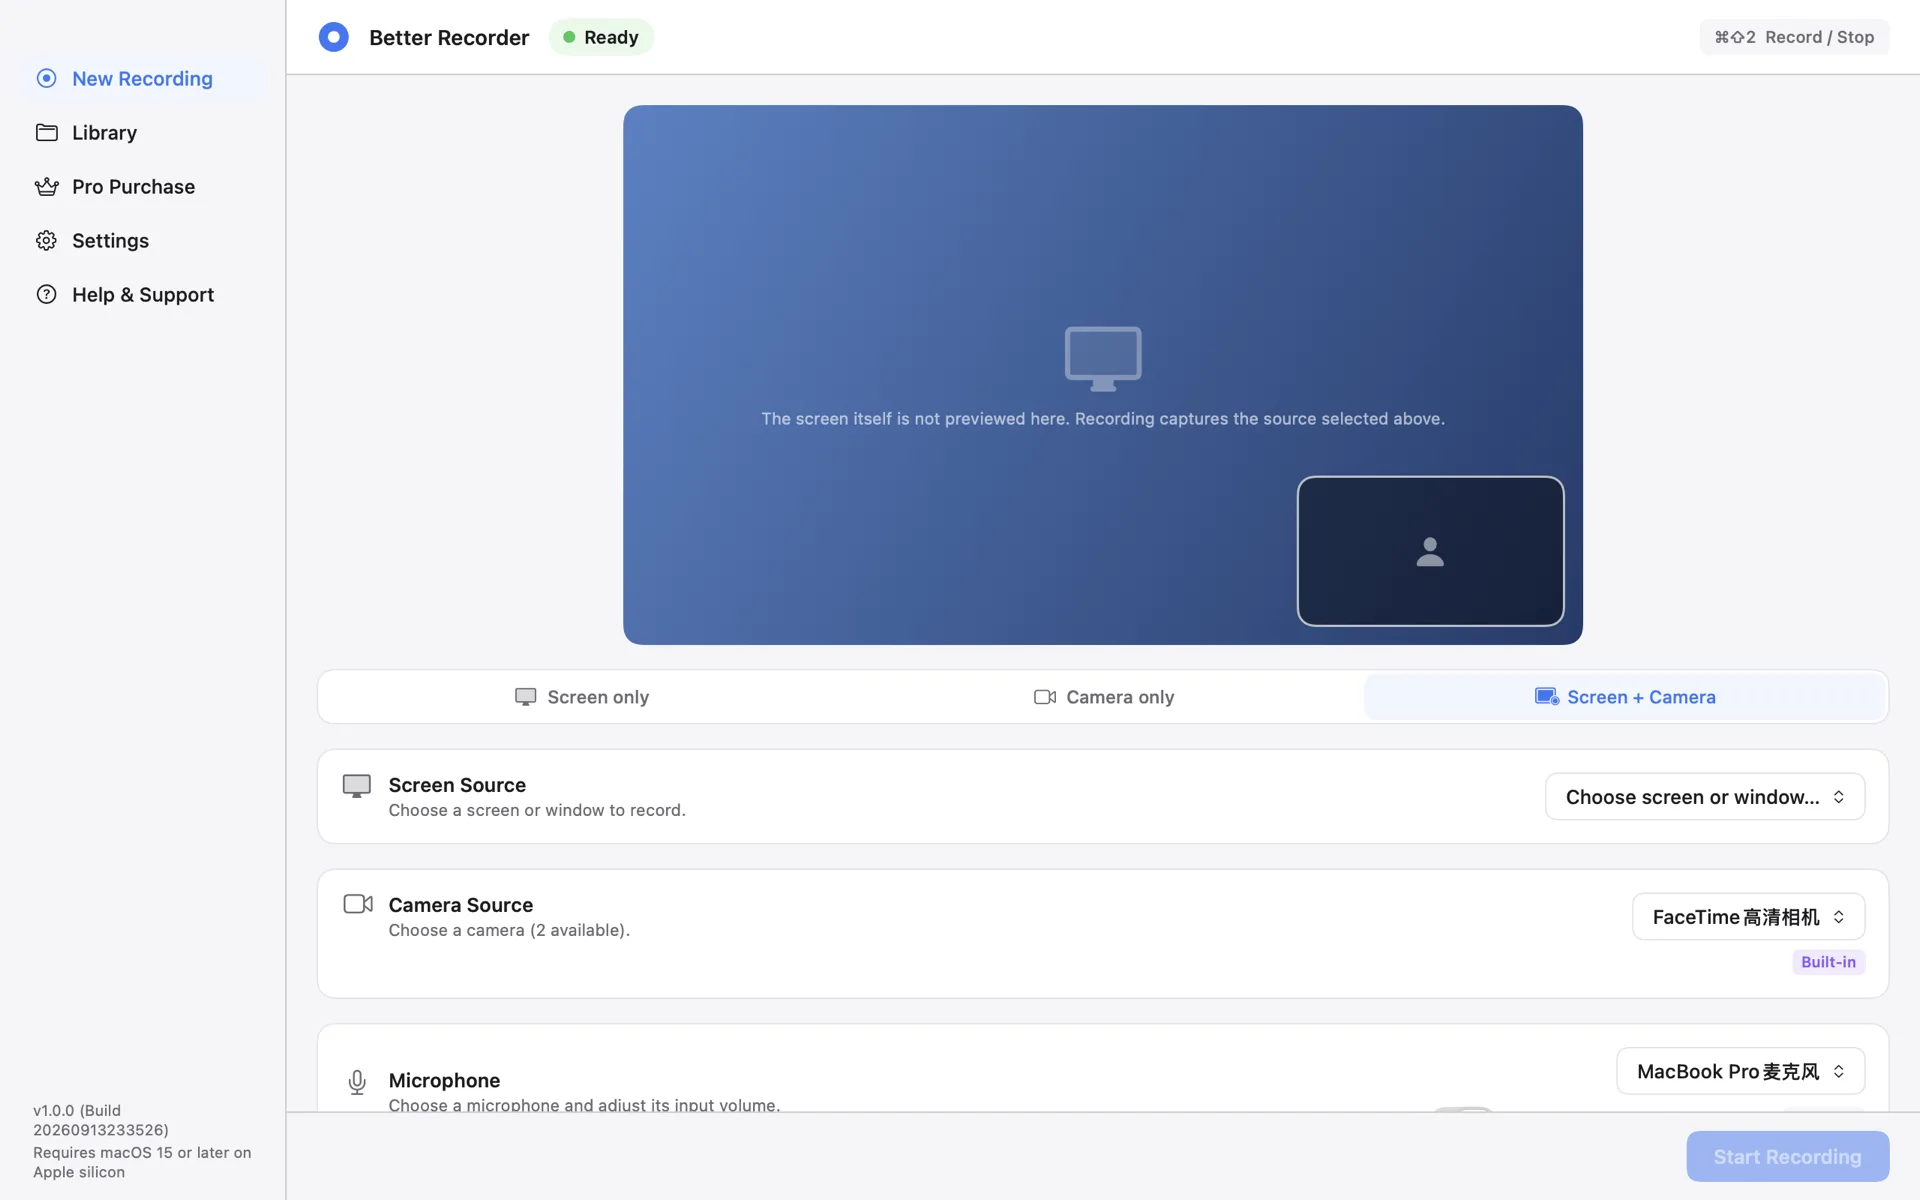Open the New Recording section
The image size is (1920, 1200).
click(x=142, y=78)
